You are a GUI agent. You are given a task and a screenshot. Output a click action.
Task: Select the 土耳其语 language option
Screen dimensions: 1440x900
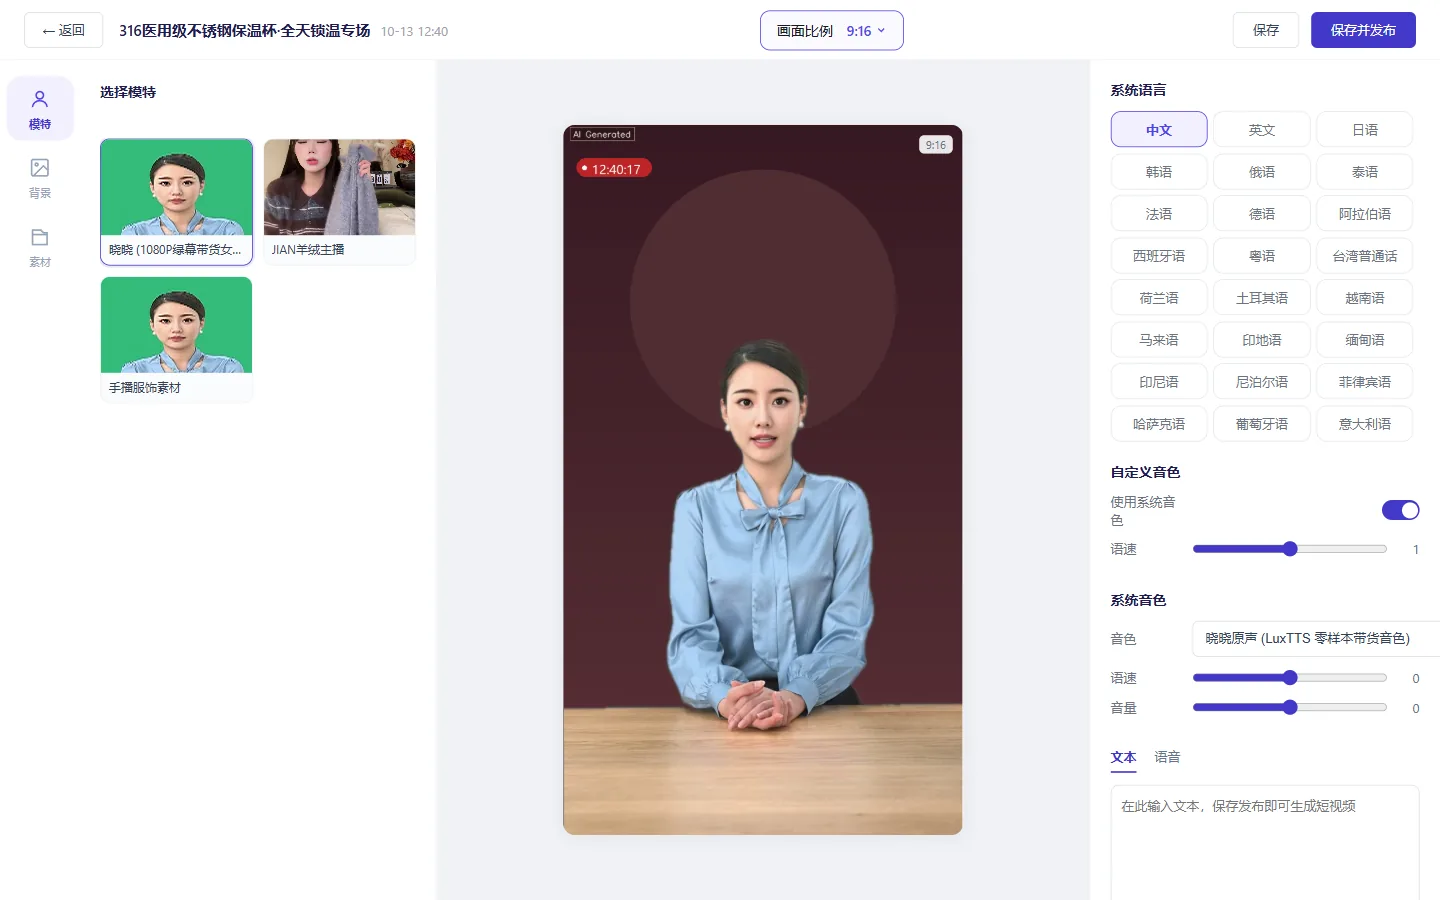coord(1262,298)
